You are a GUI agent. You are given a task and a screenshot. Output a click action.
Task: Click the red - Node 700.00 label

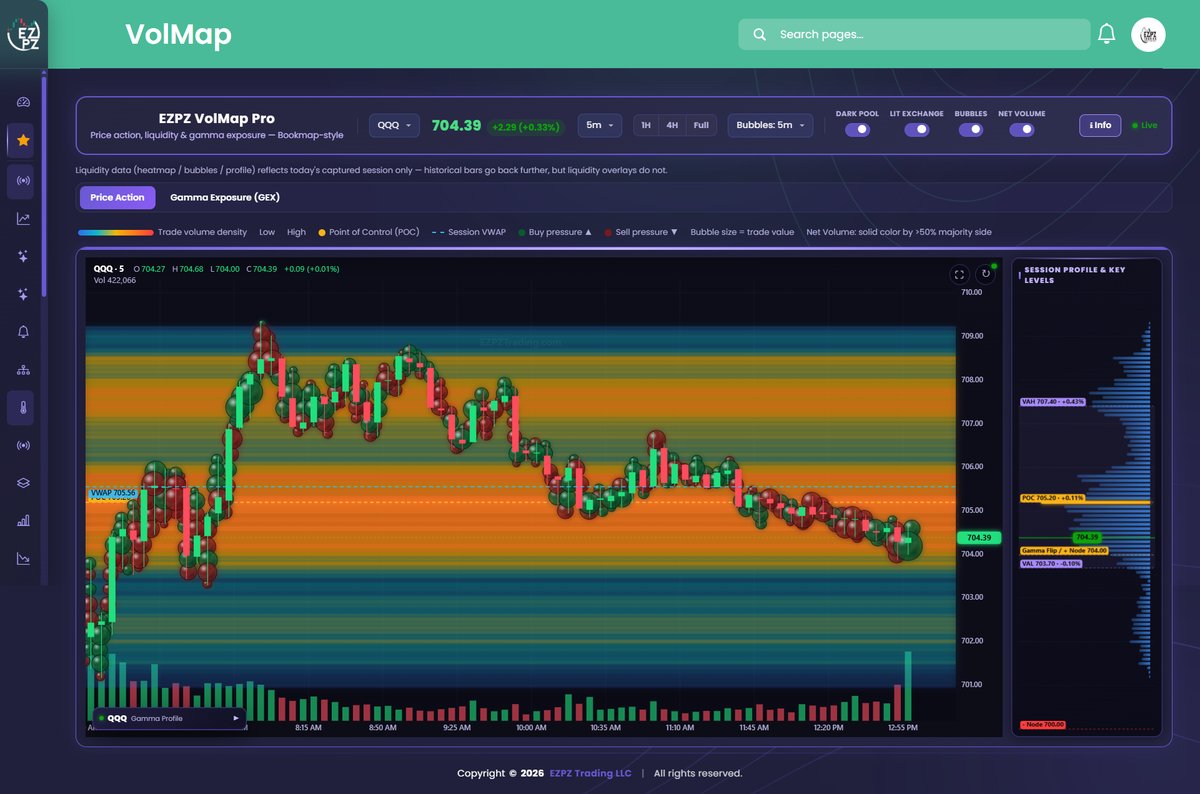(x=1043, y=724)
